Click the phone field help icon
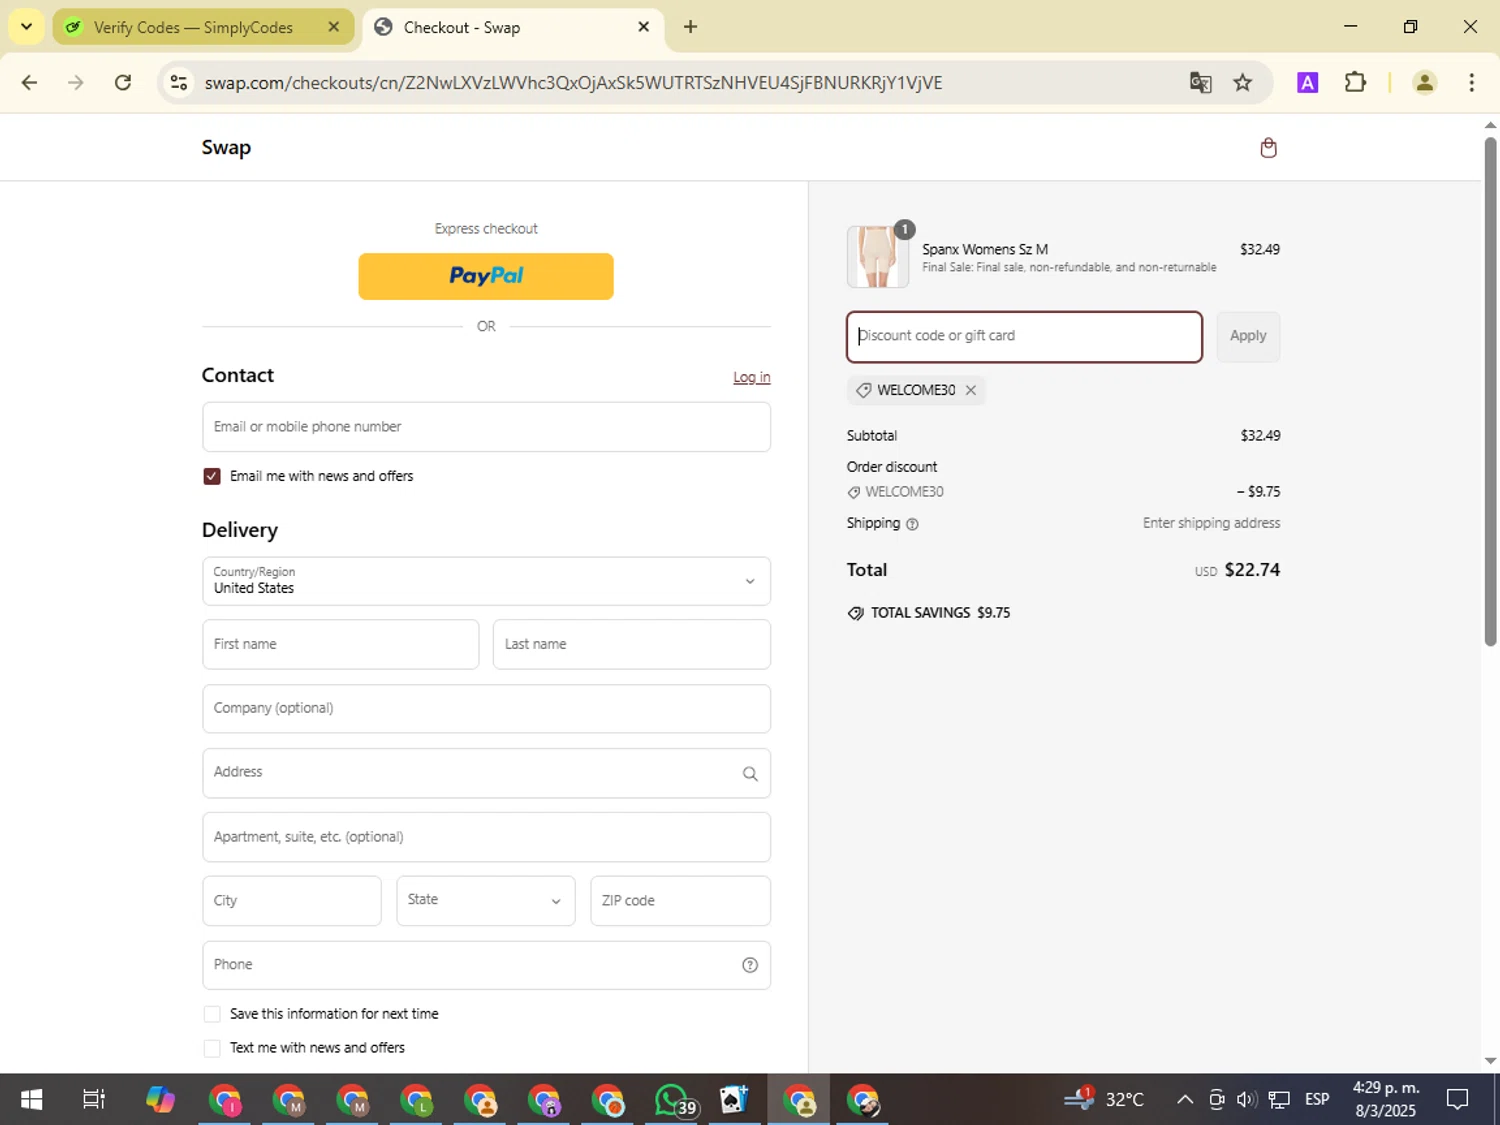Screen dimensions: 1500x1125 click(x=750, y=965)
